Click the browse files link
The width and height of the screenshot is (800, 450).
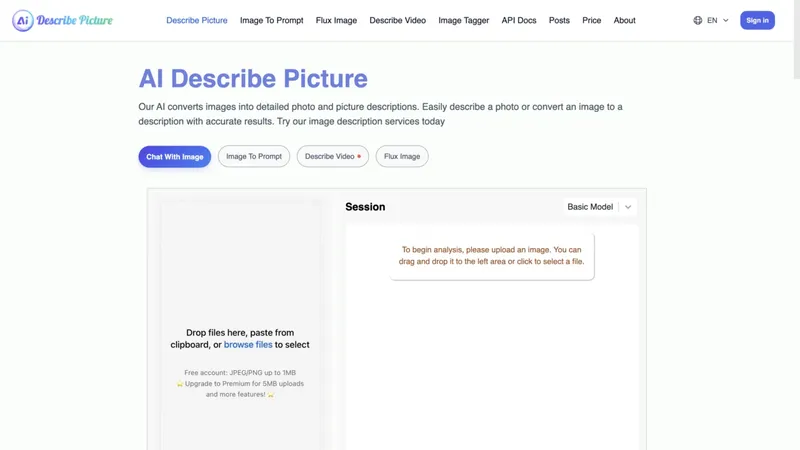(248, 345)
